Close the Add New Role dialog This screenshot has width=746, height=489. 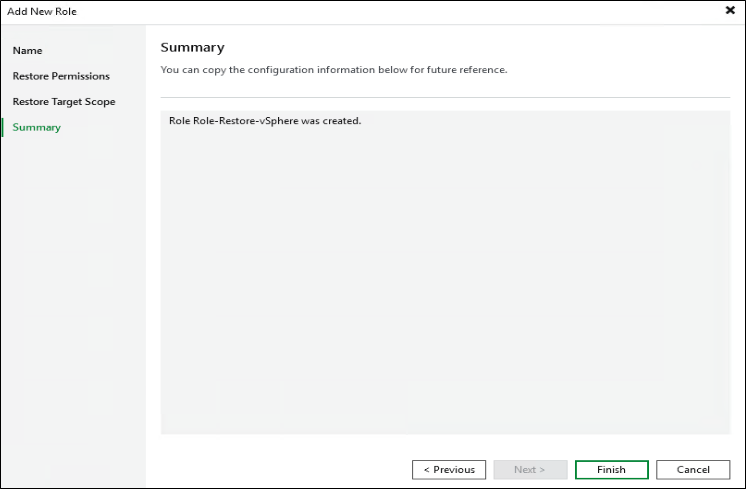pyautogui.click(x=730, y=10)
